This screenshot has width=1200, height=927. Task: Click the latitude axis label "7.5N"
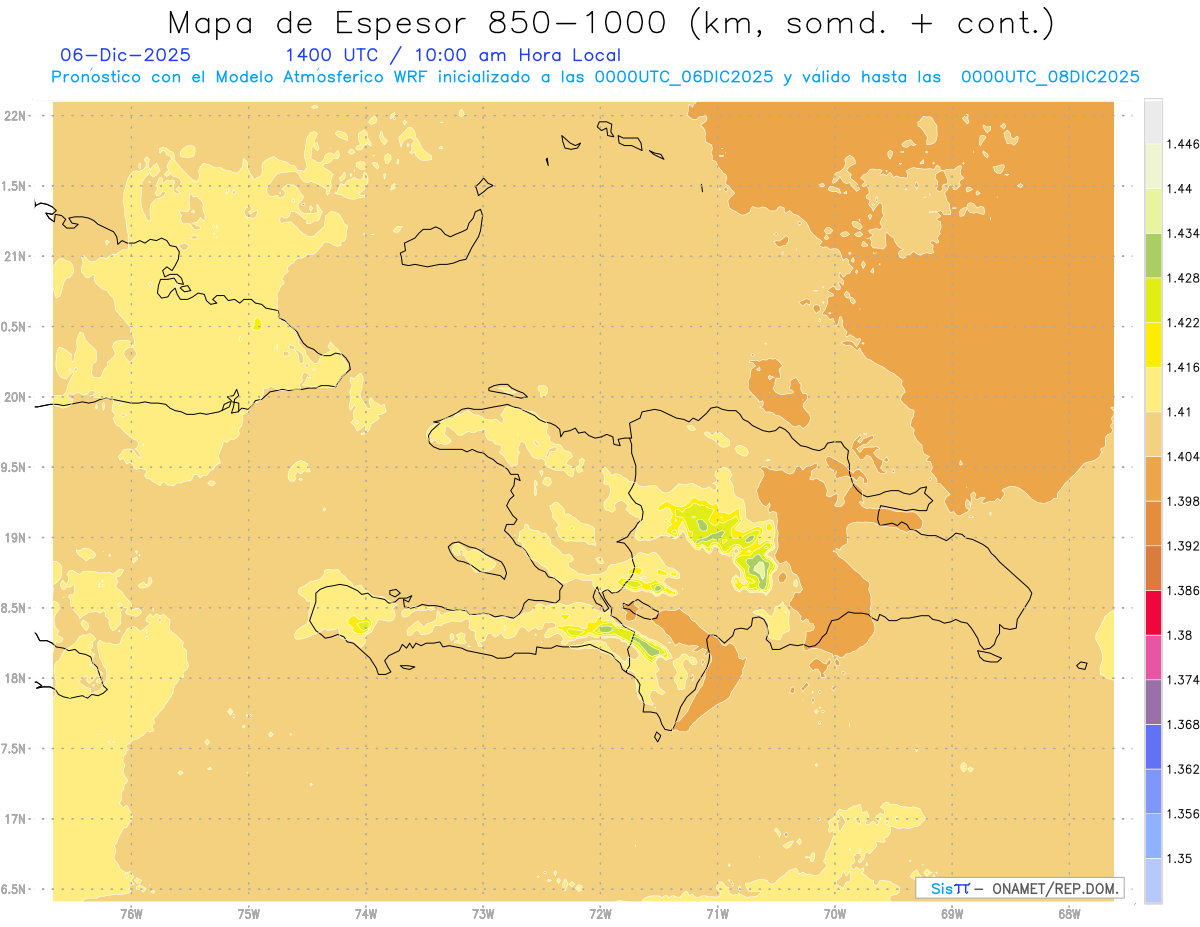pyautogui.click(x=15, y=750)
